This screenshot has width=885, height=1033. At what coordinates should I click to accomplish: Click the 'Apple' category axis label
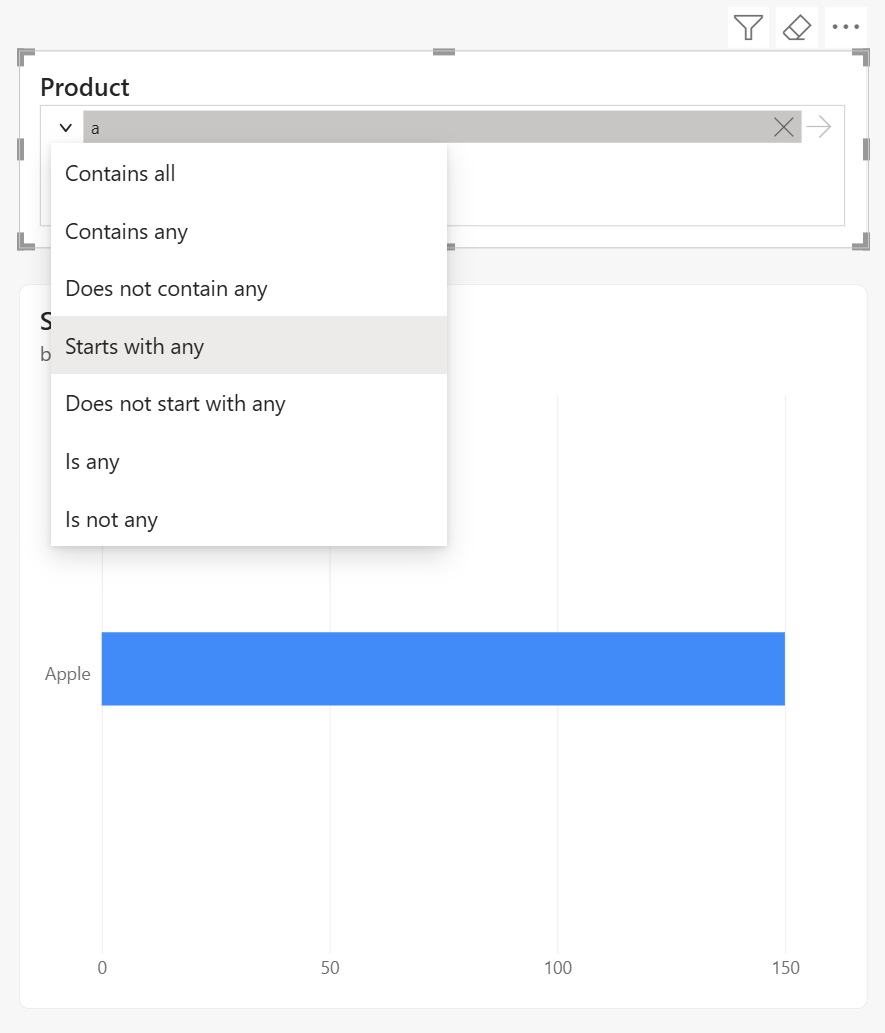[x=67, y=673]
